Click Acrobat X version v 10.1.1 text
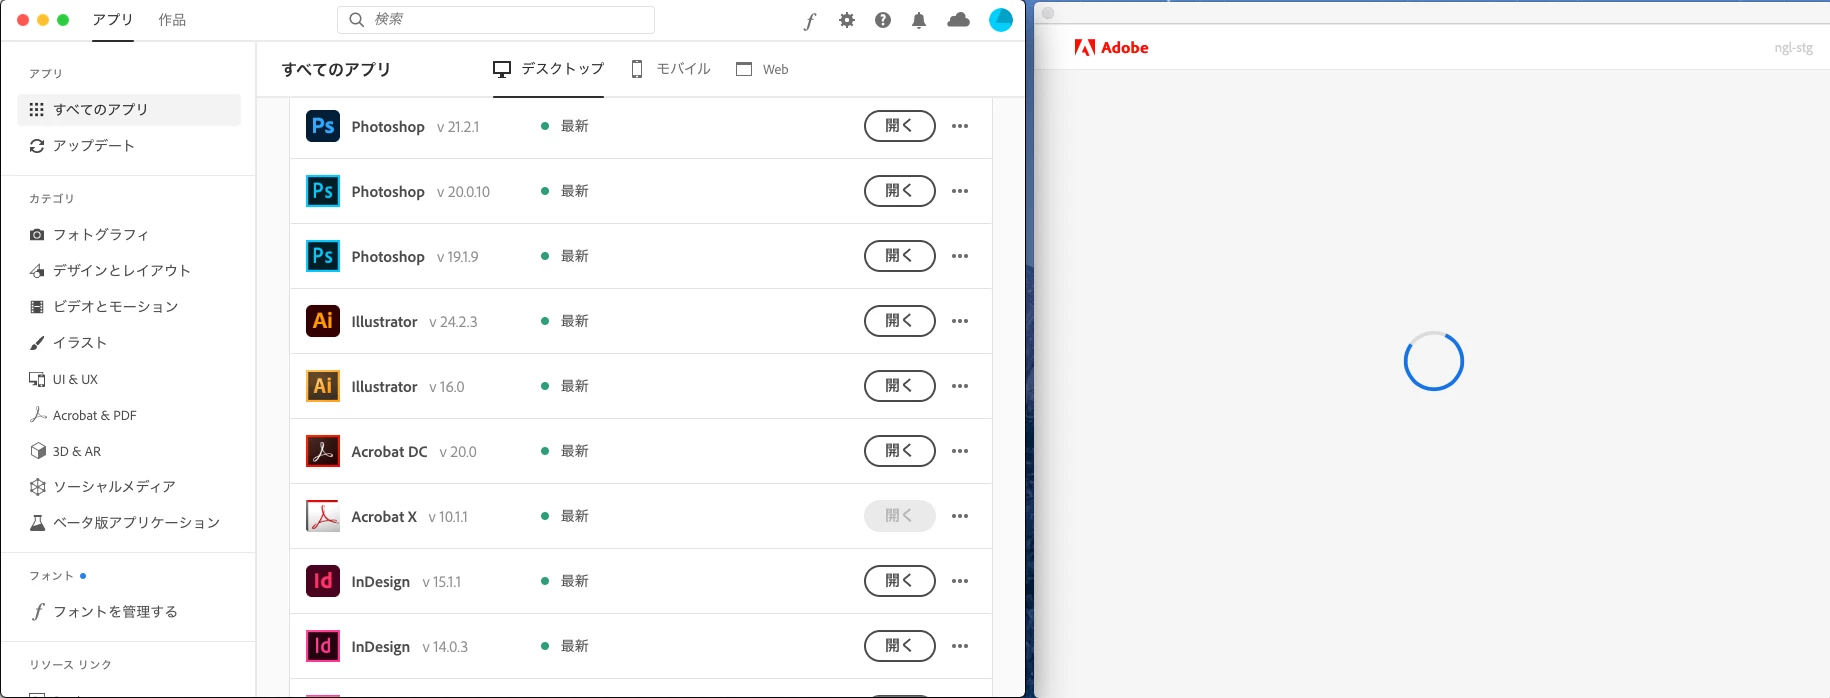 448,517
